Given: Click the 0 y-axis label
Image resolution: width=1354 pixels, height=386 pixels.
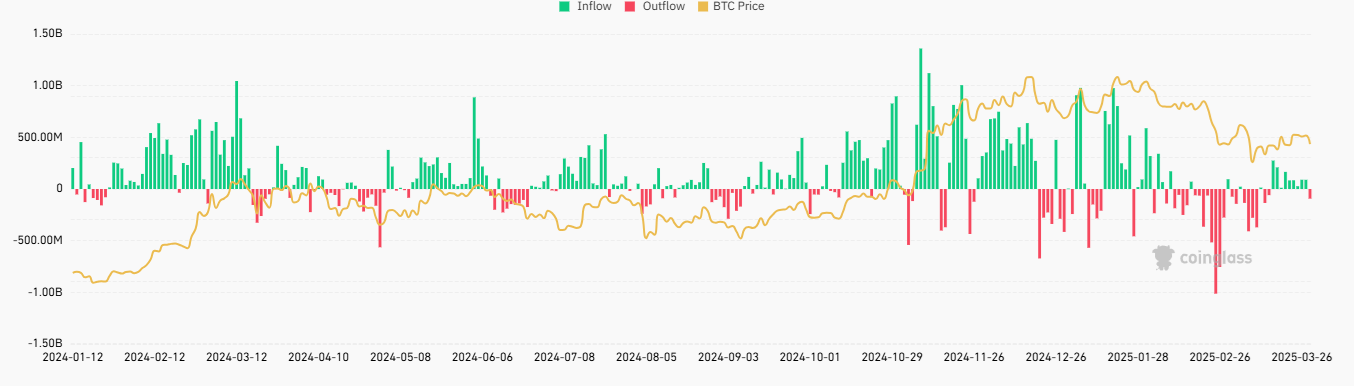Looking at the screenshot, I should click(x=59, y=189).
